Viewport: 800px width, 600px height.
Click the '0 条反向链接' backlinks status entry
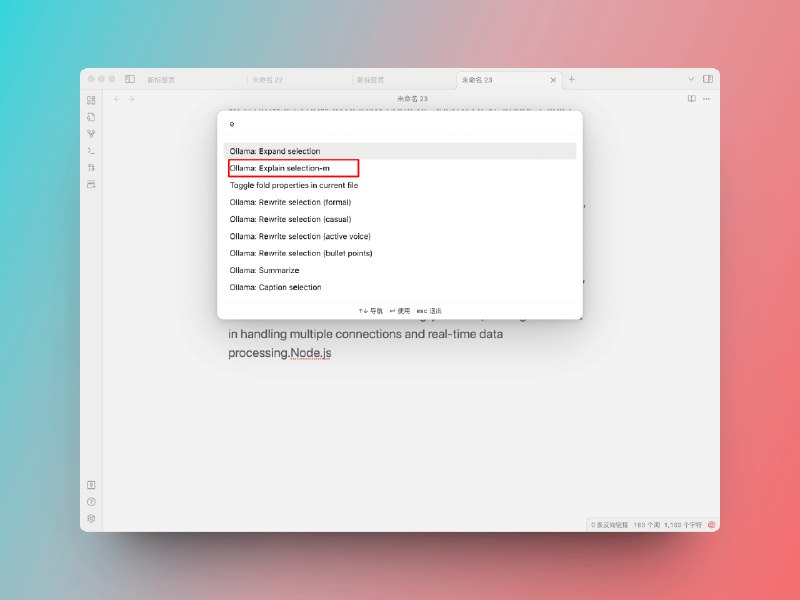coord(609,524)
